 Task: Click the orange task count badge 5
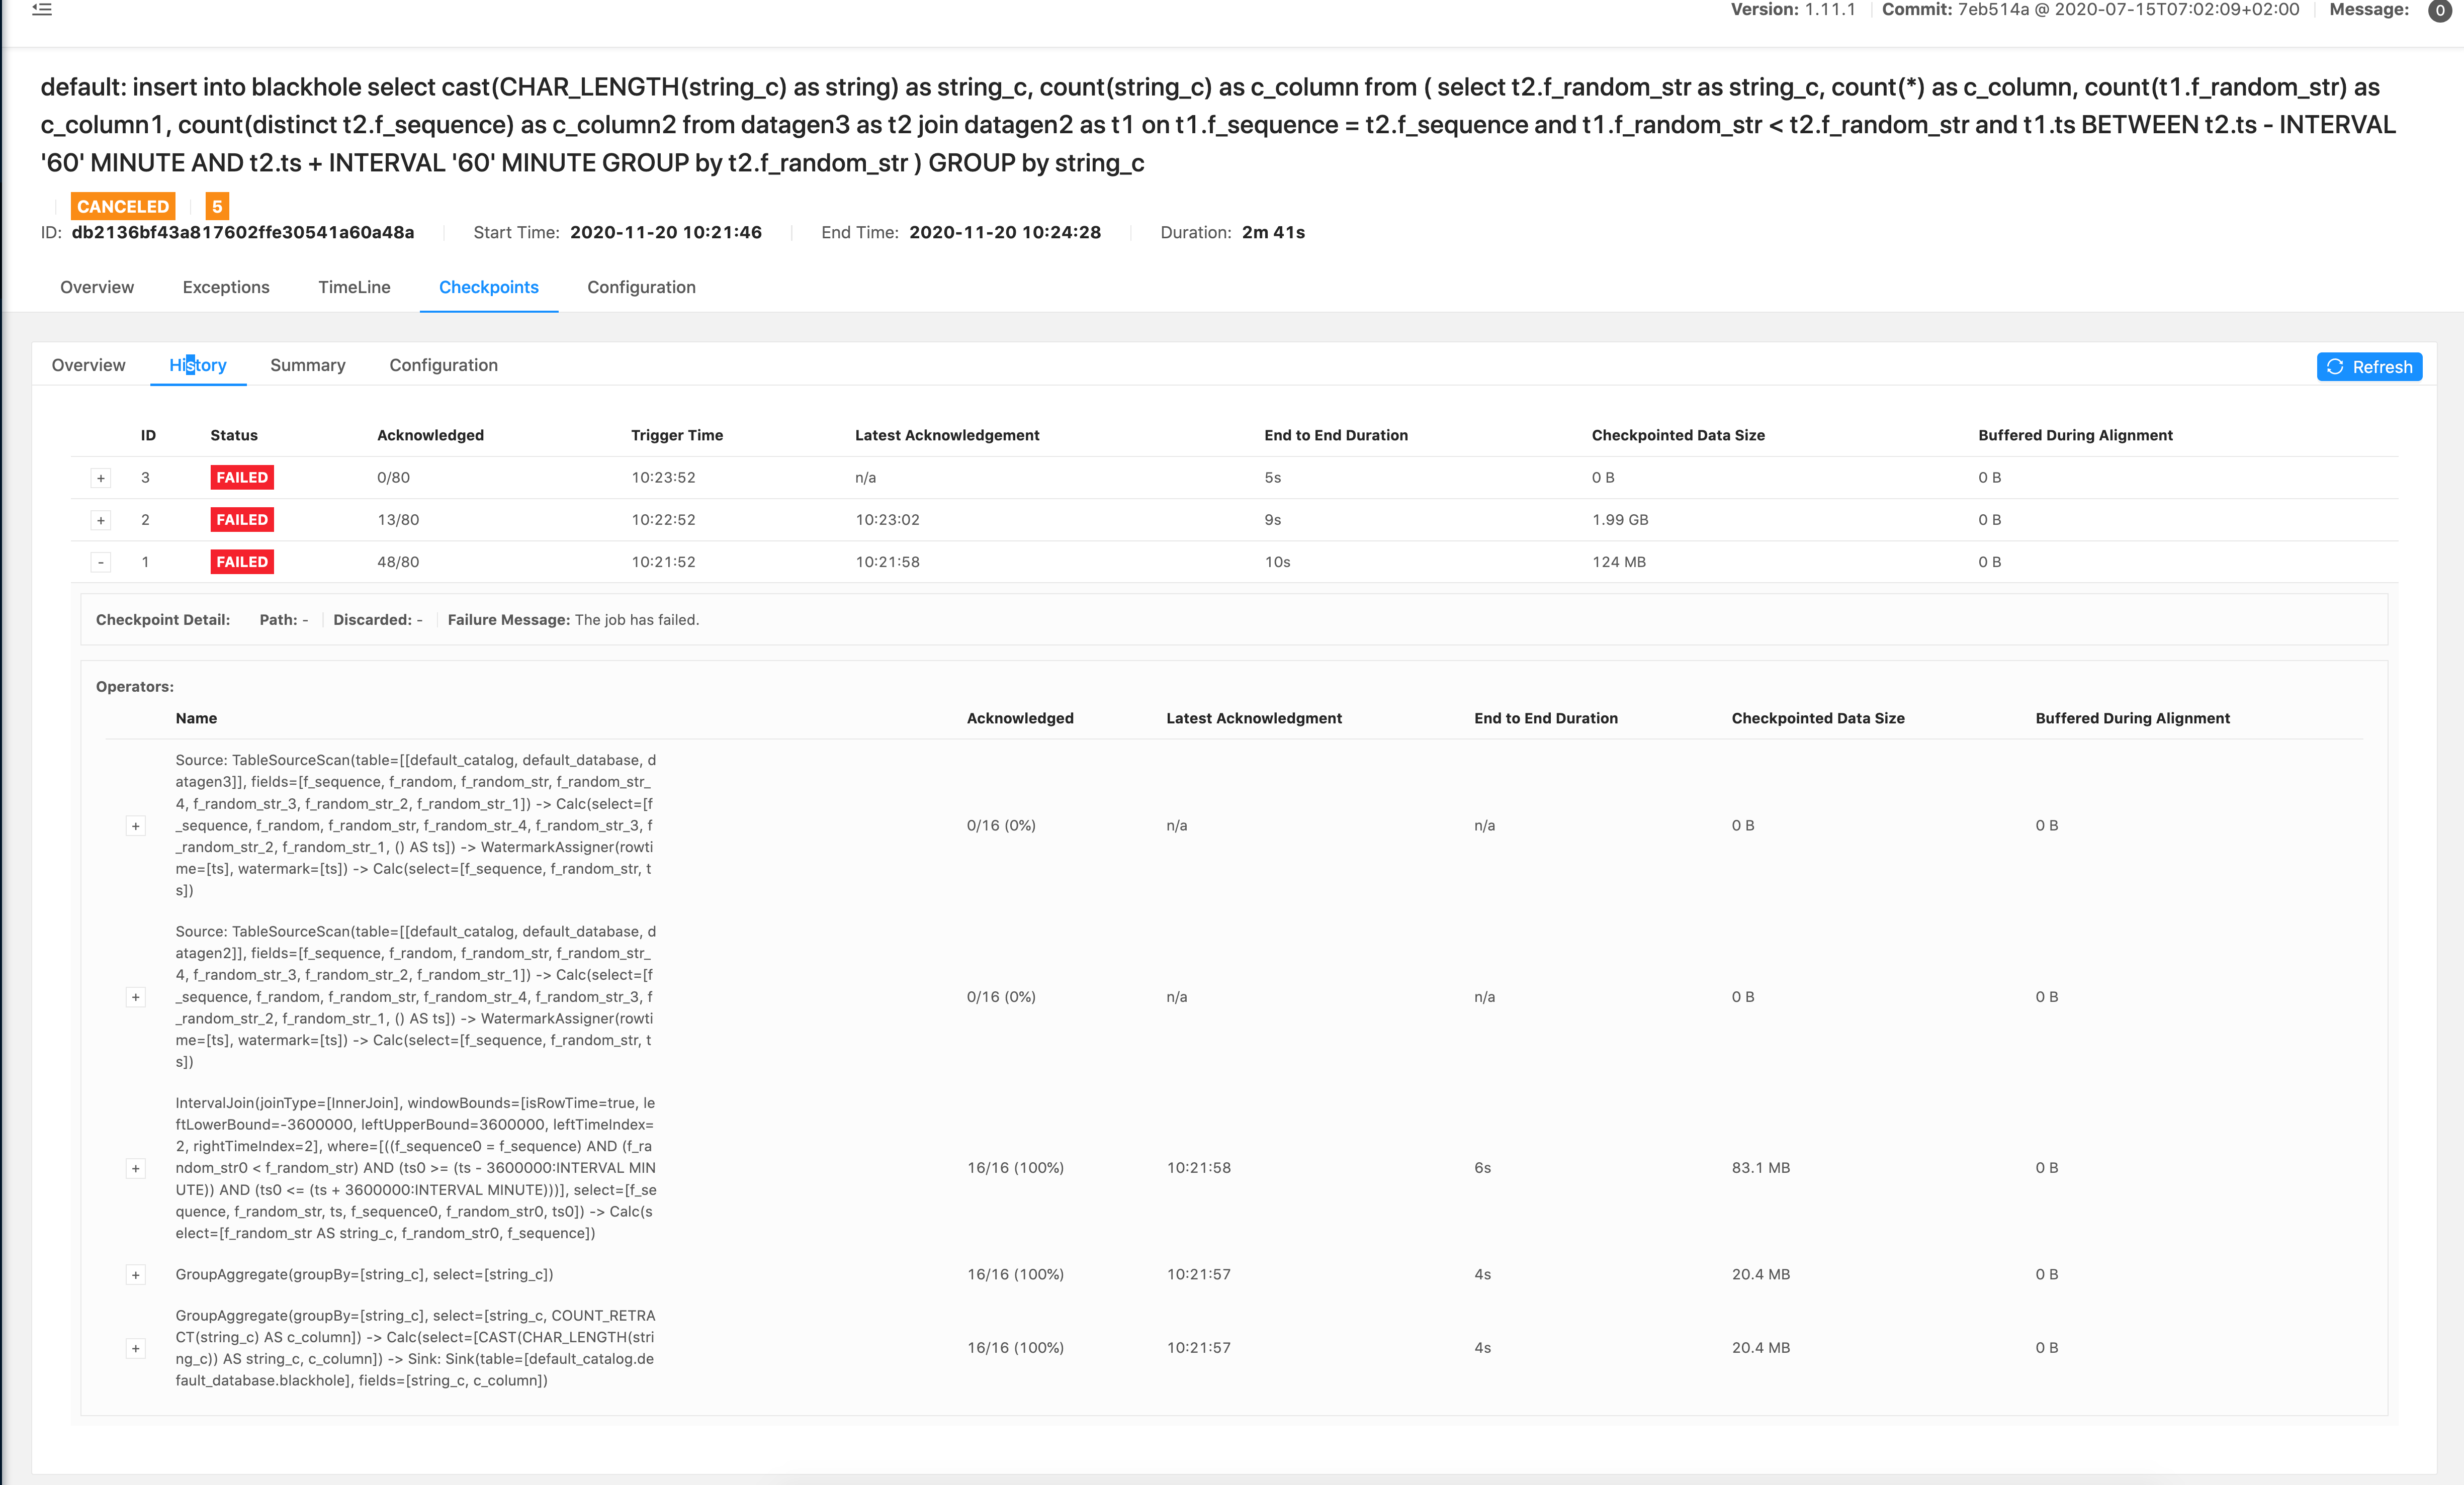(217, 206)
